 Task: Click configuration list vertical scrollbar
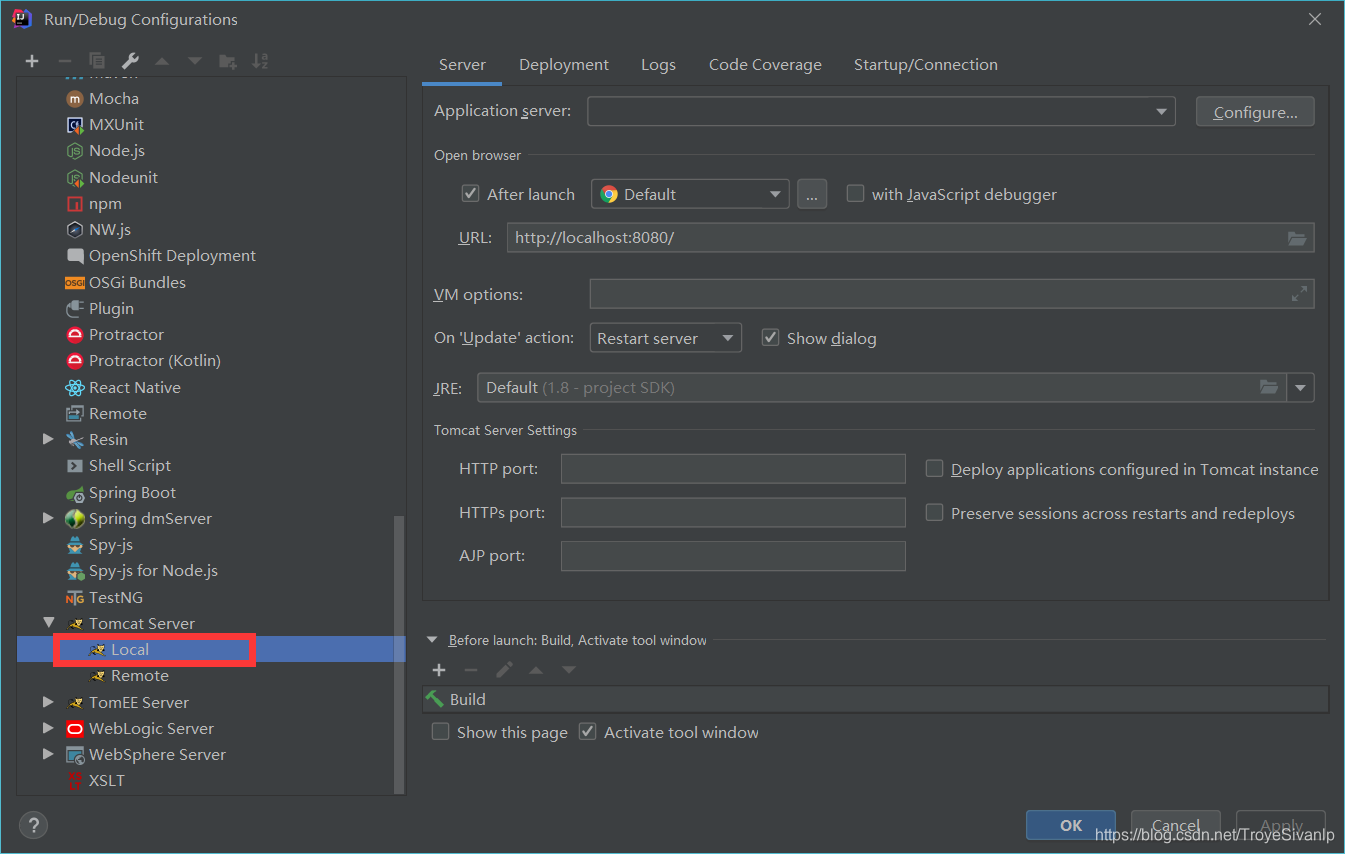[400, 655]
